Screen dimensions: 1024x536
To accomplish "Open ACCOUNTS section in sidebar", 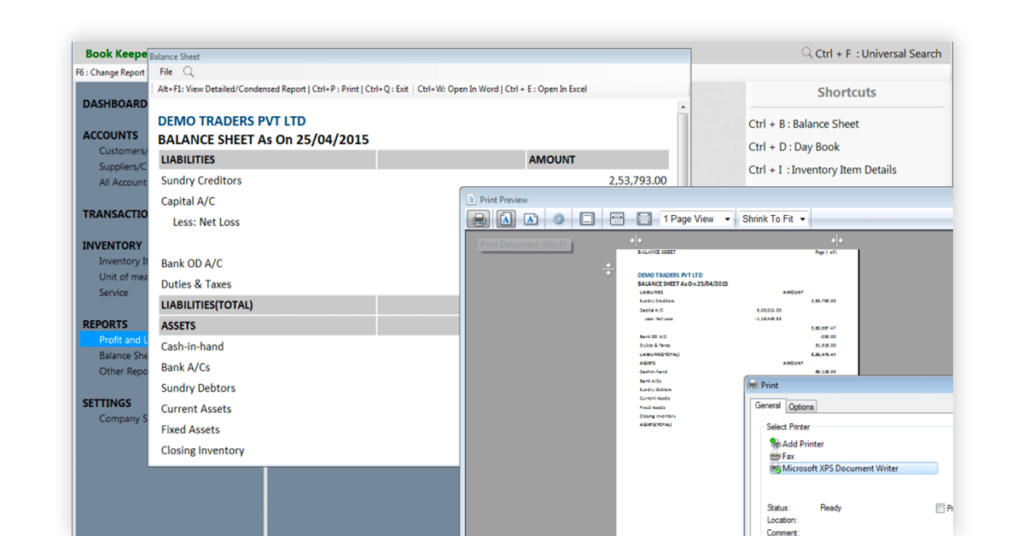I will pos(110,135).
